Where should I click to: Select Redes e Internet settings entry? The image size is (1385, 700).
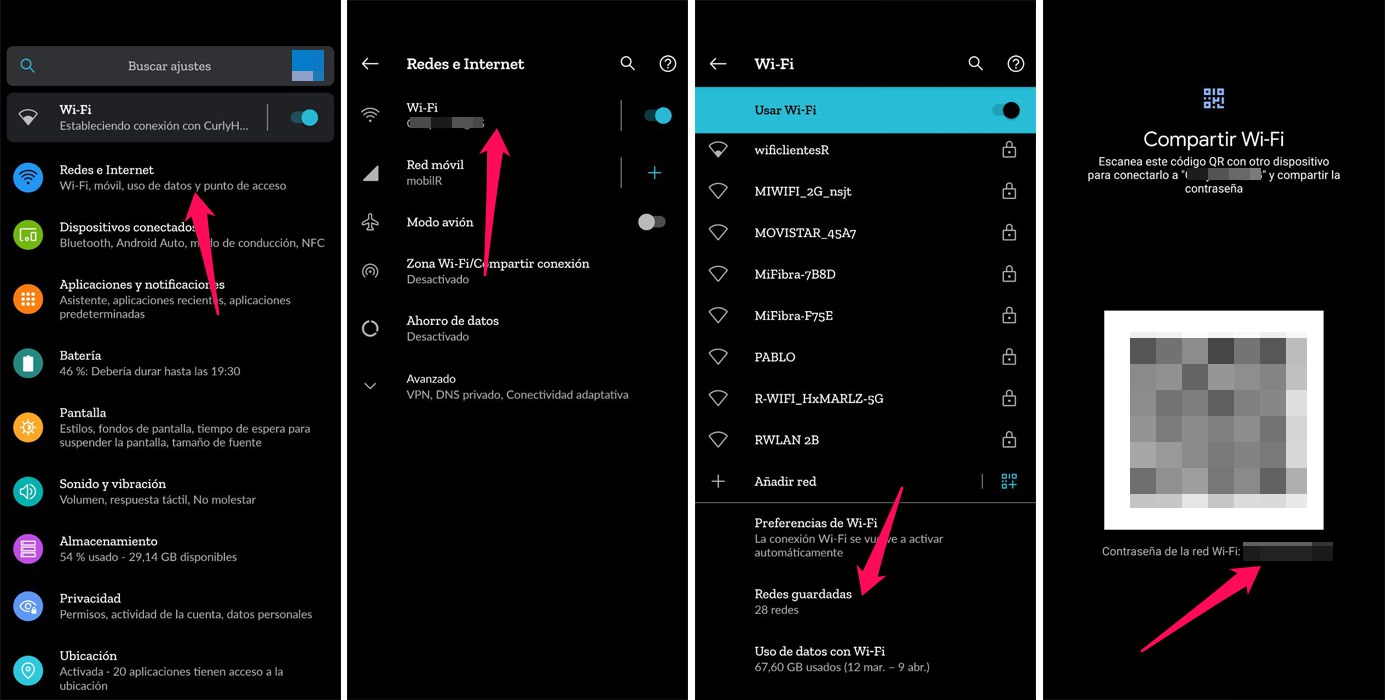pos(170,177)
